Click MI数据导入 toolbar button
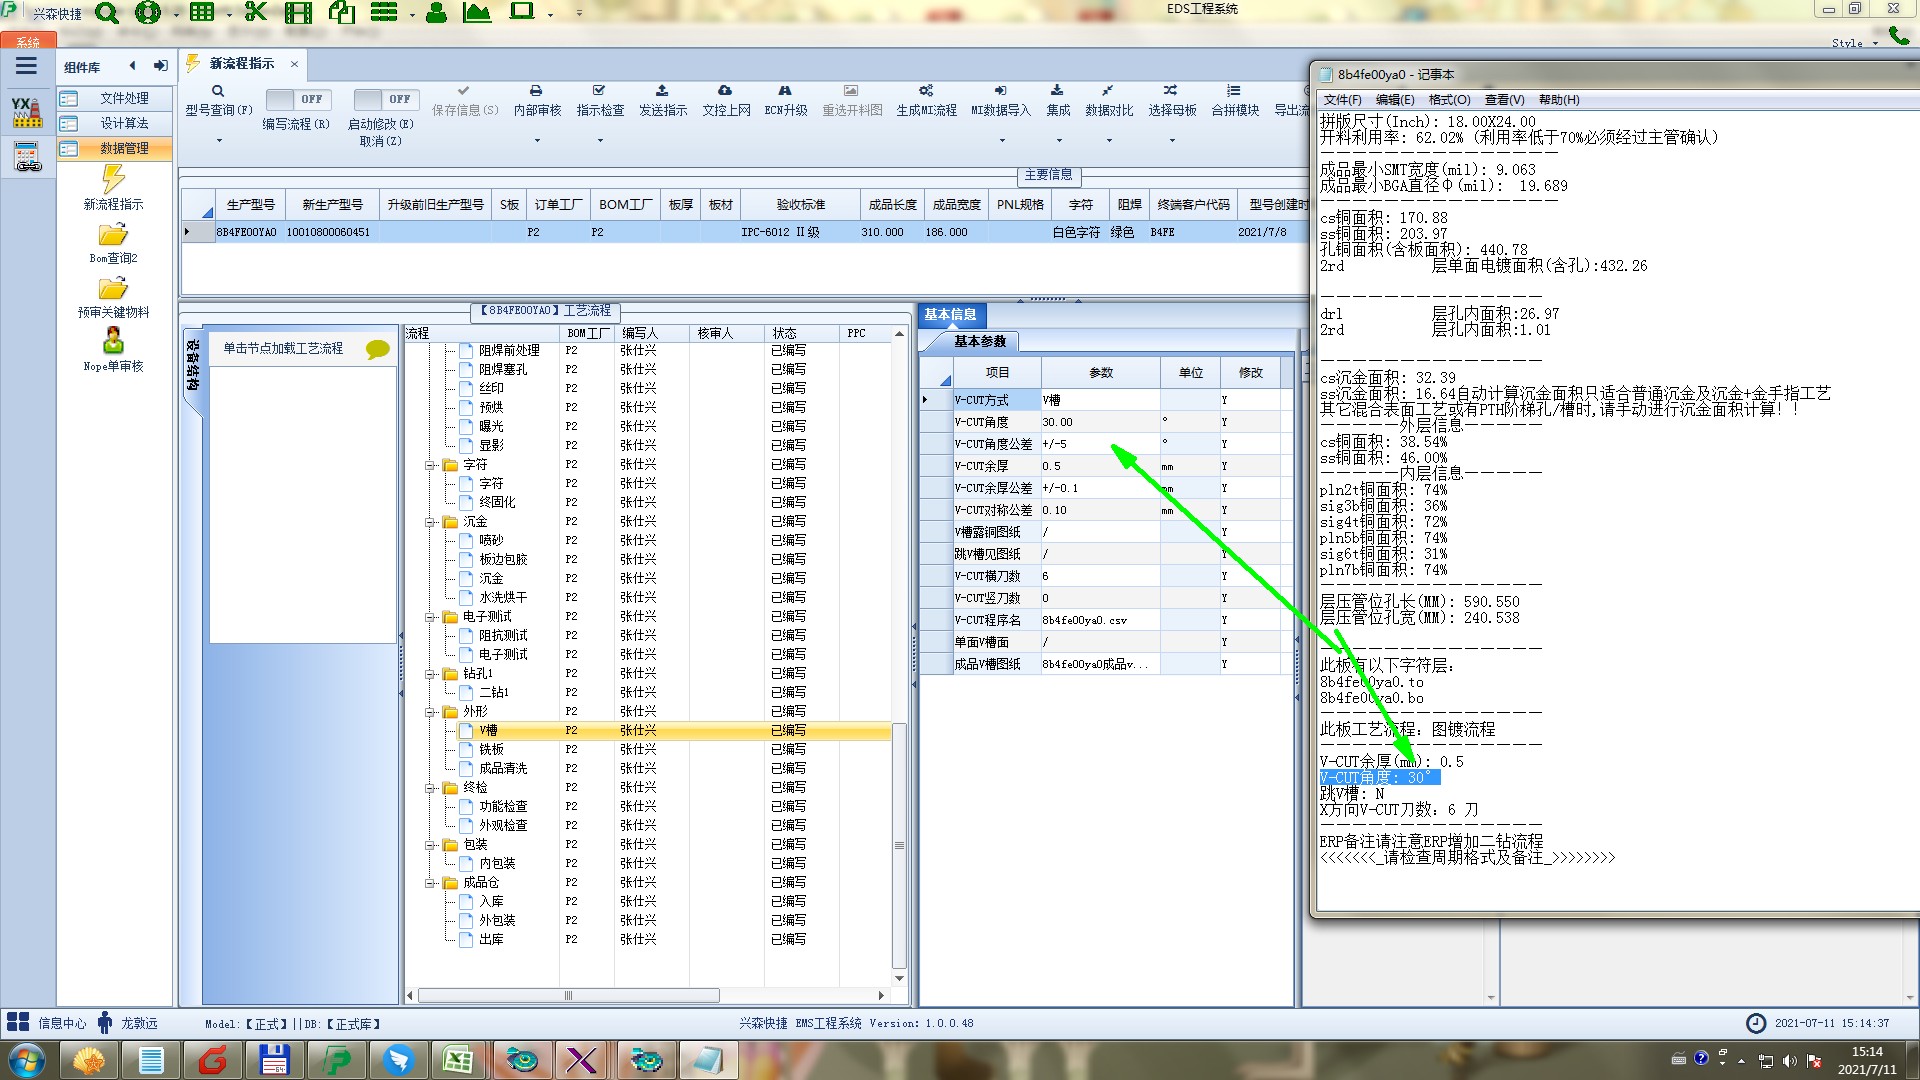This screenshot has width=1920, height=1080. pyautogui.click(x=1001, y=101)
